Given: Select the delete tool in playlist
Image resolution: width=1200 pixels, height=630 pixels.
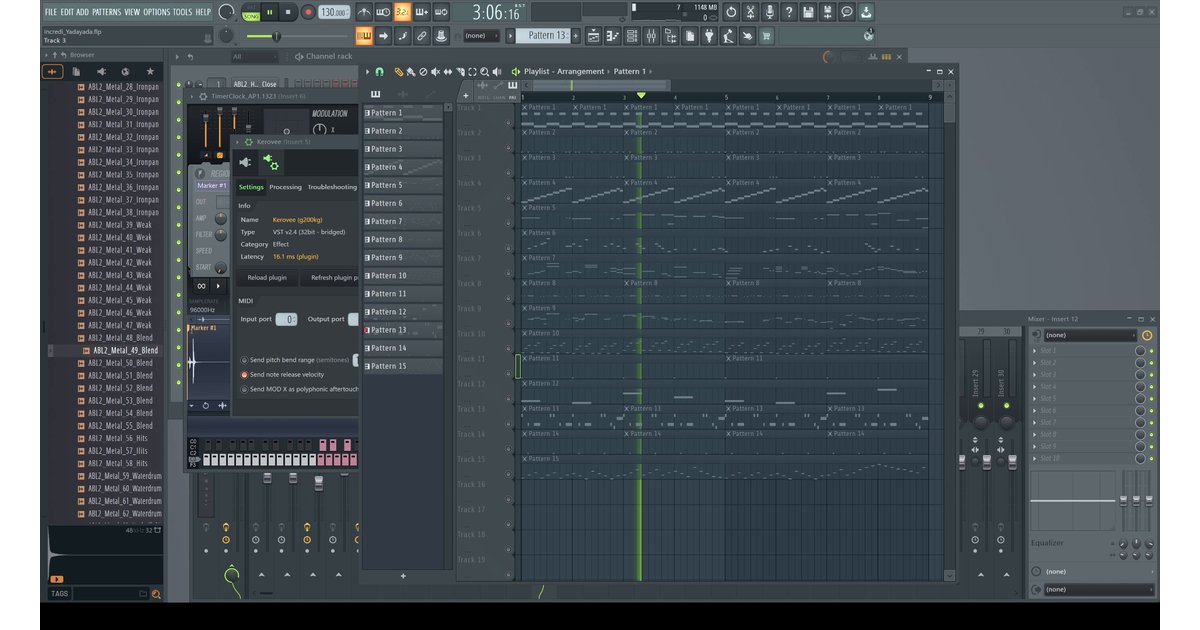Looking at the screenshot, I should coord(423,72).
